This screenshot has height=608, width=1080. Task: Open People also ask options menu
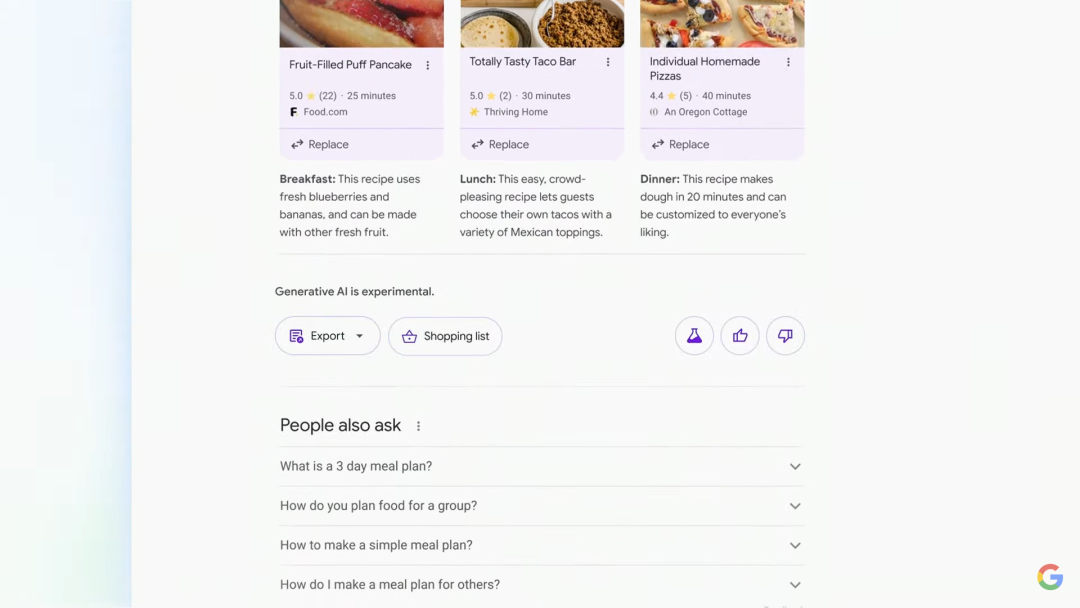(x=418, y=426)
